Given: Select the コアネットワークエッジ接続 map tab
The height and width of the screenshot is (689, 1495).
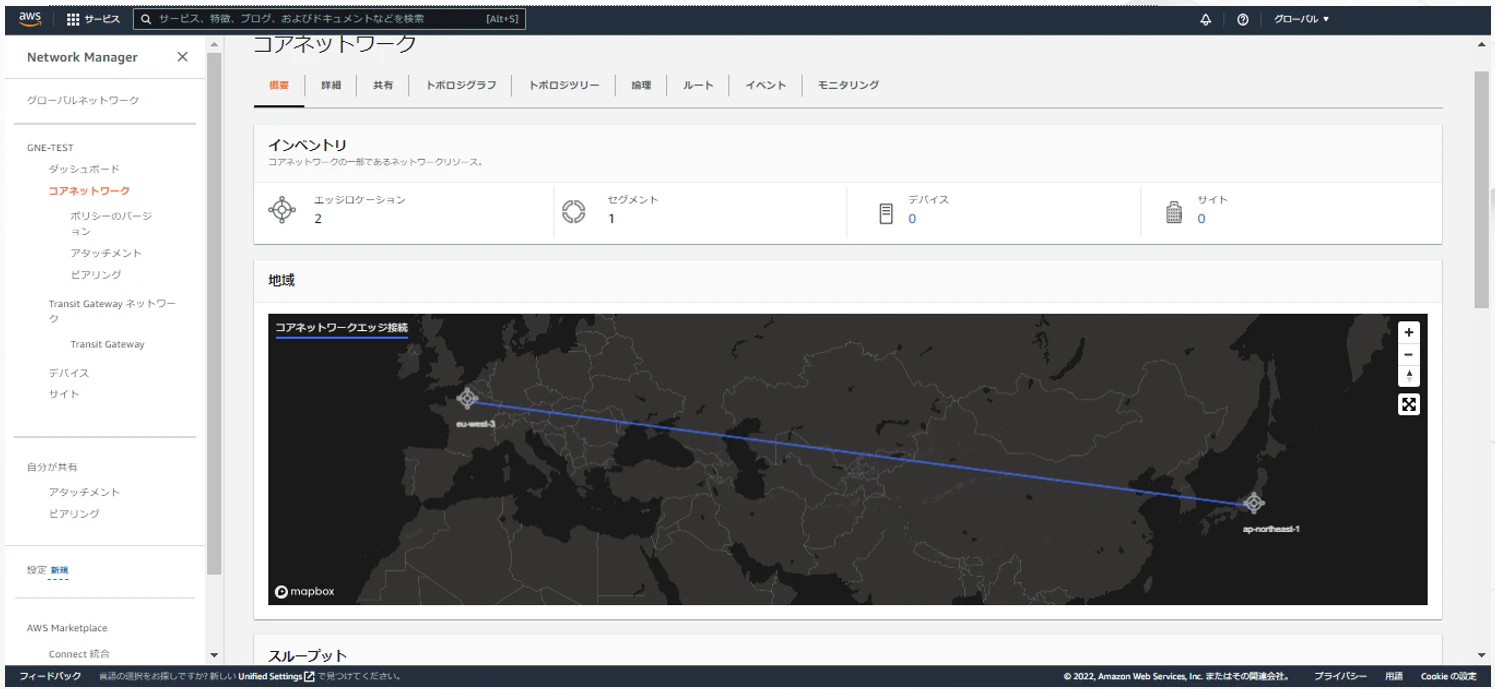Looking at the screenshot, I should pyautogui.click(x=341, y=327).
